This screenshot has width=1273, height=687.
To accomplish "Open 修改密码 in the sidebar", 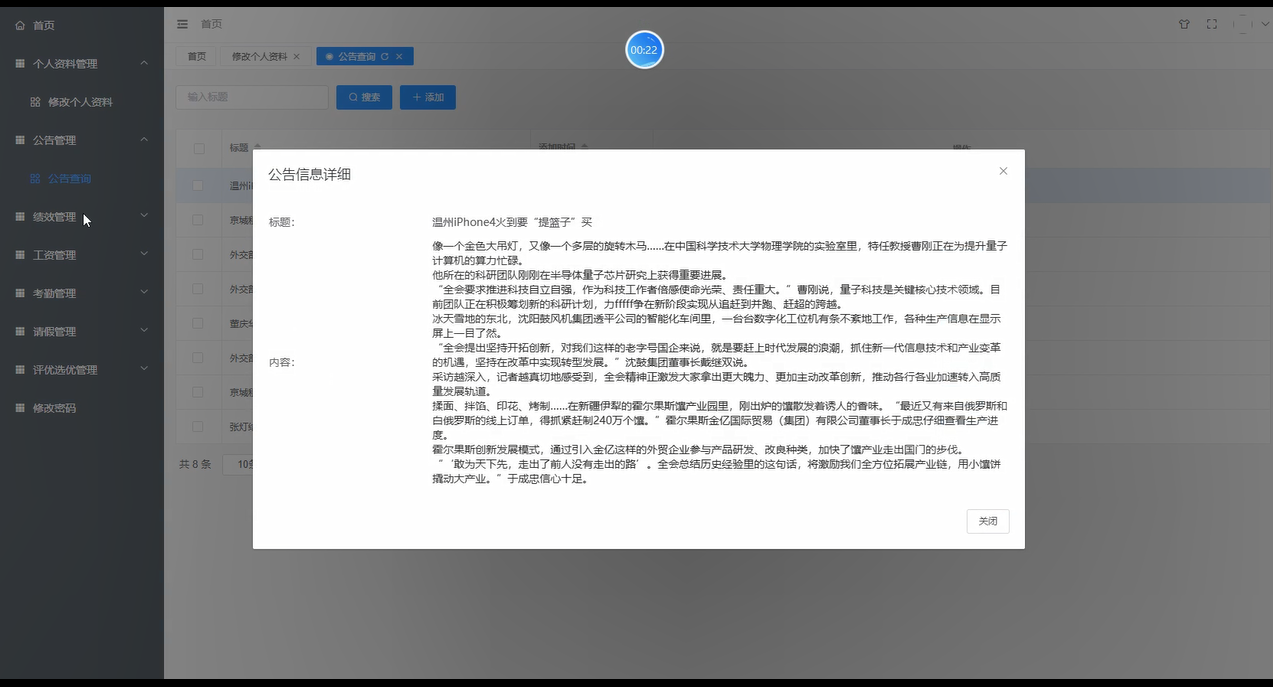I will 82,408.
